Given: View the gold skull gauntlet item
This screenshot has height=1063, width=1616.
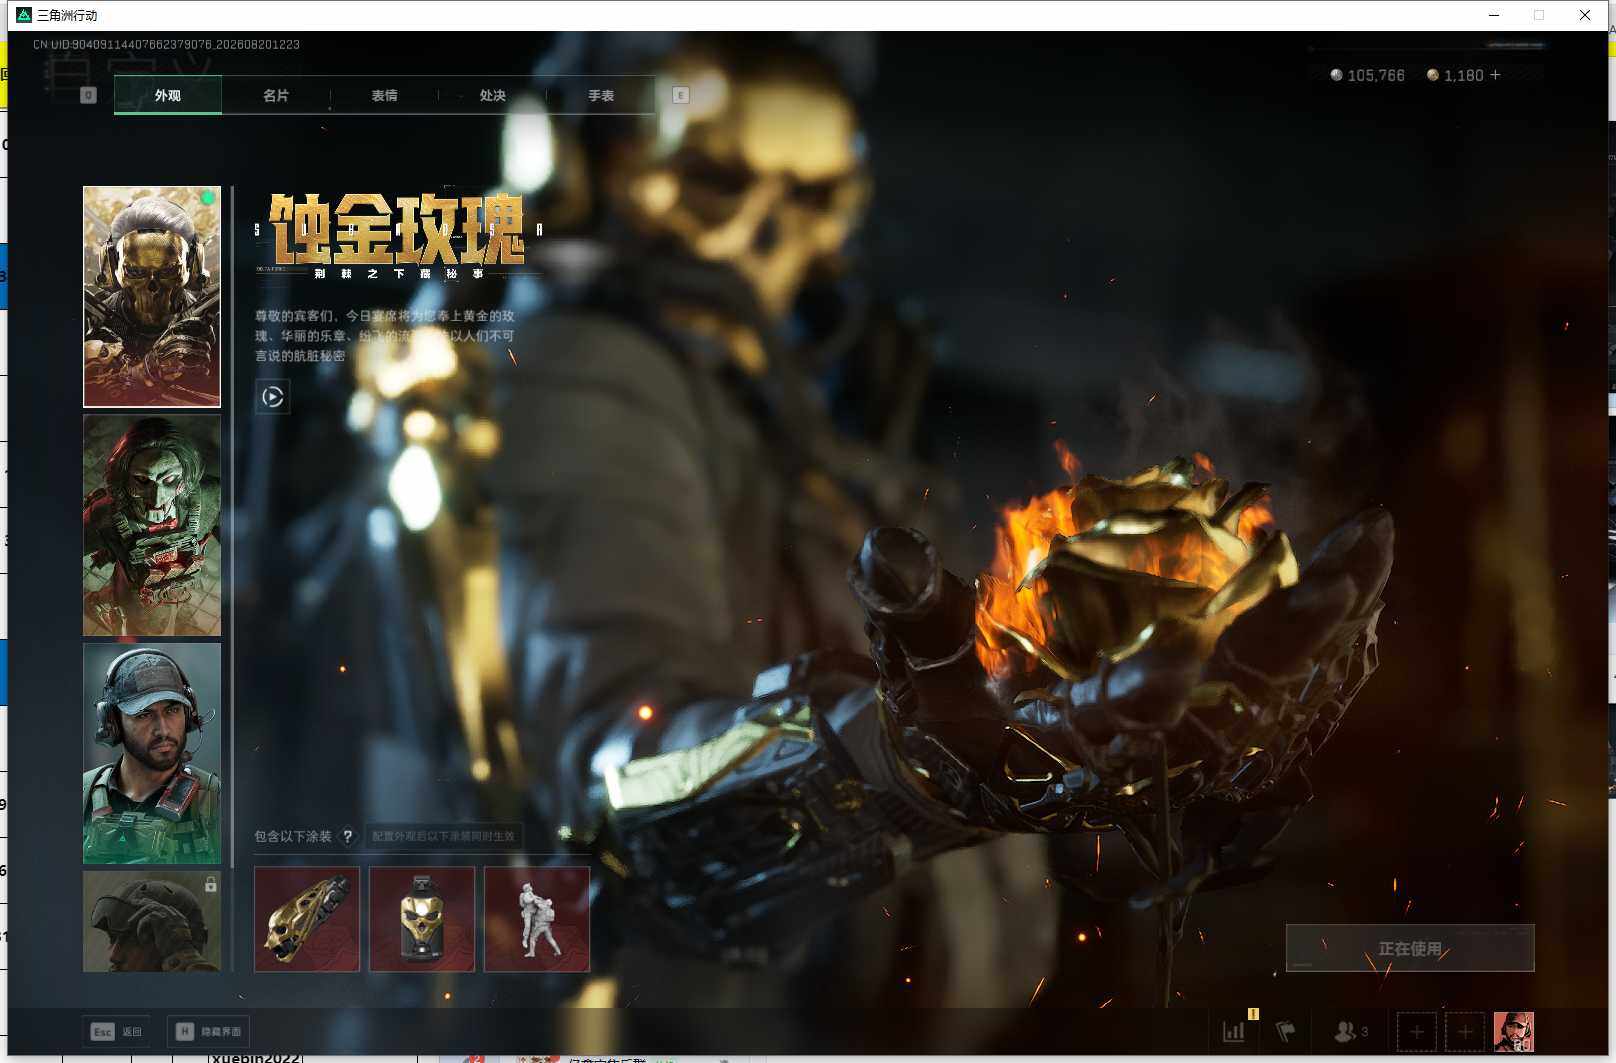Looking at the screenshot, I should [x=307, y=919].
